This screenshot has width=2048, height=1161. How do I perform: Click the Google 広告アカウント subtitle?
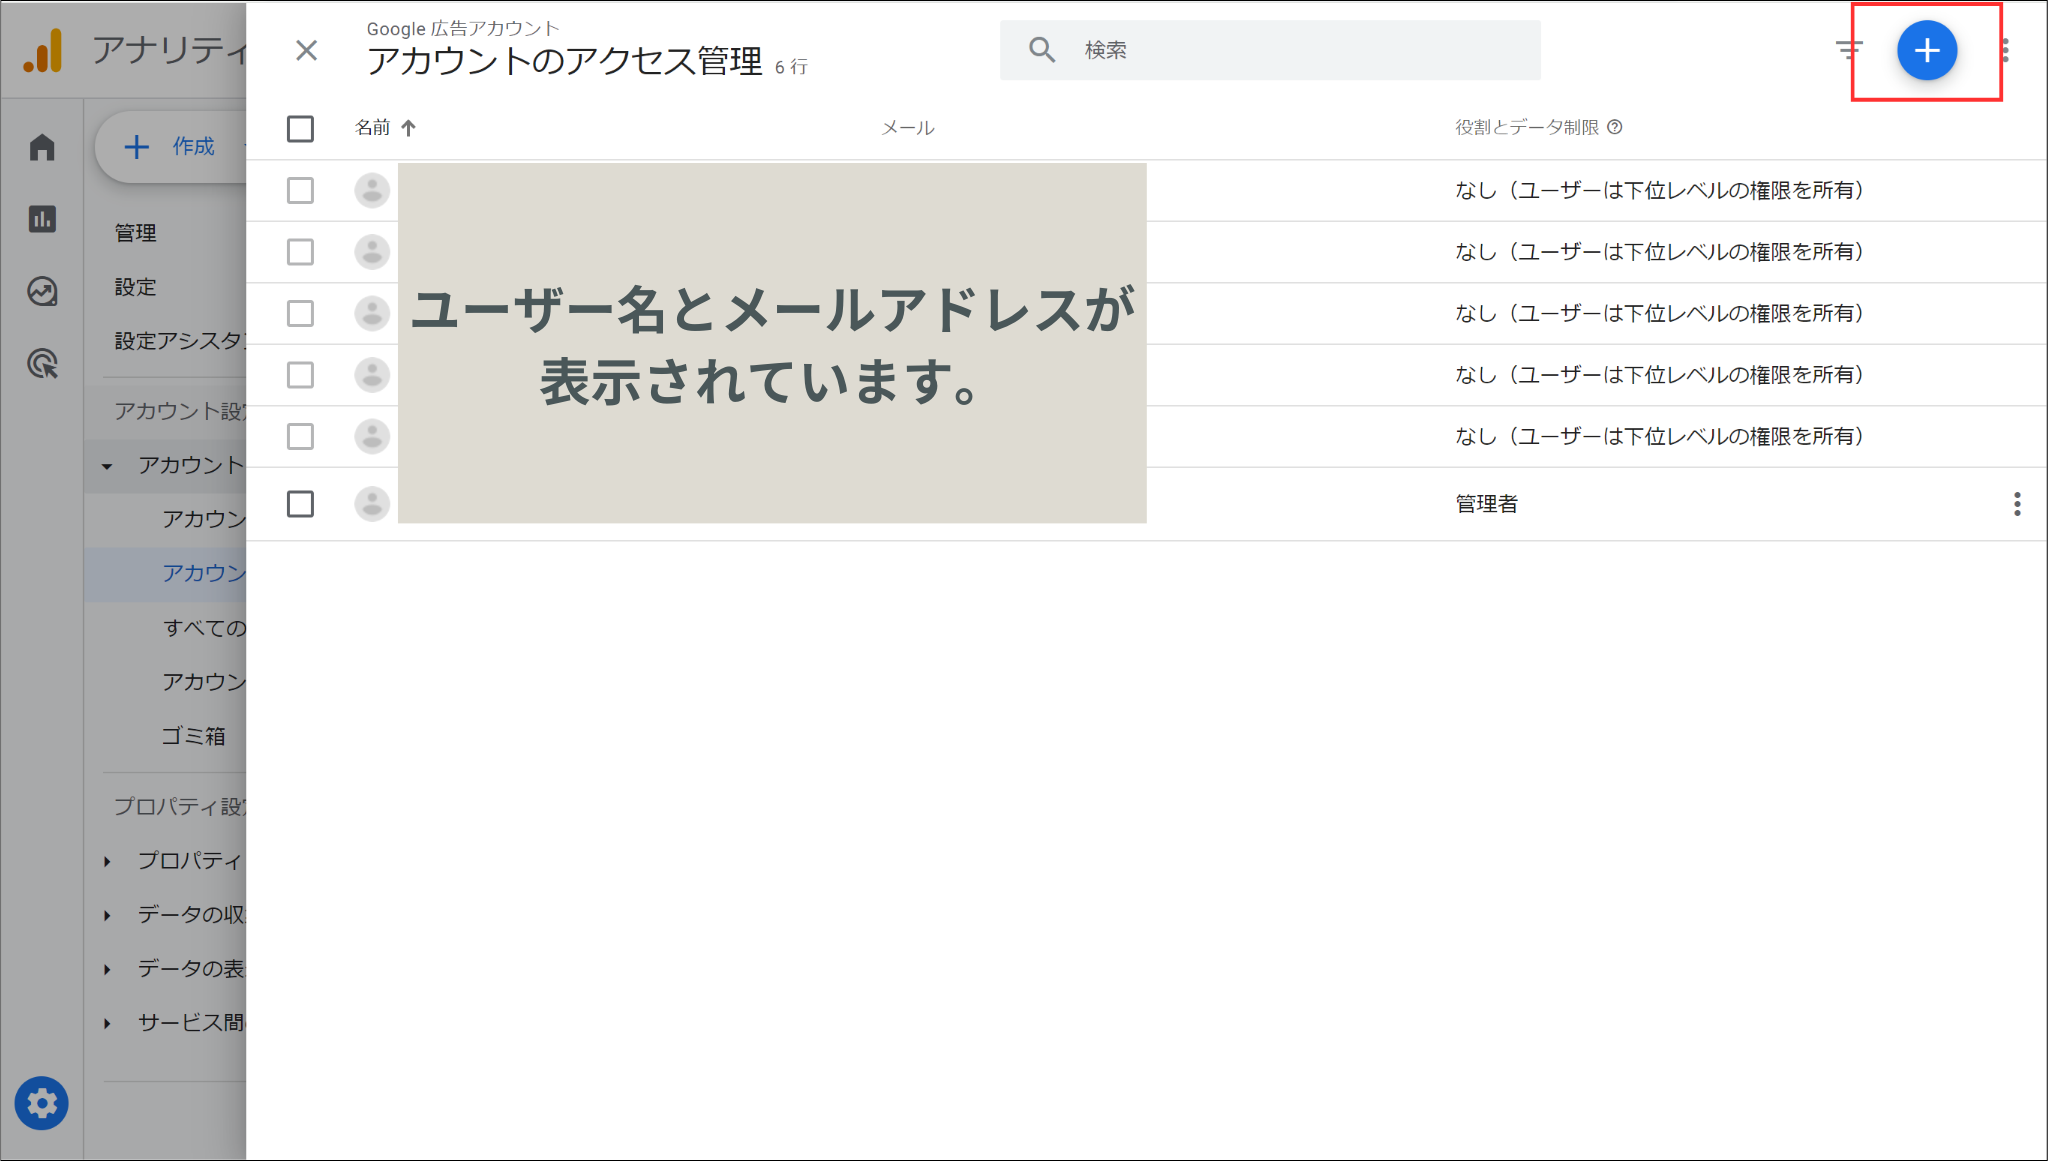463,28
